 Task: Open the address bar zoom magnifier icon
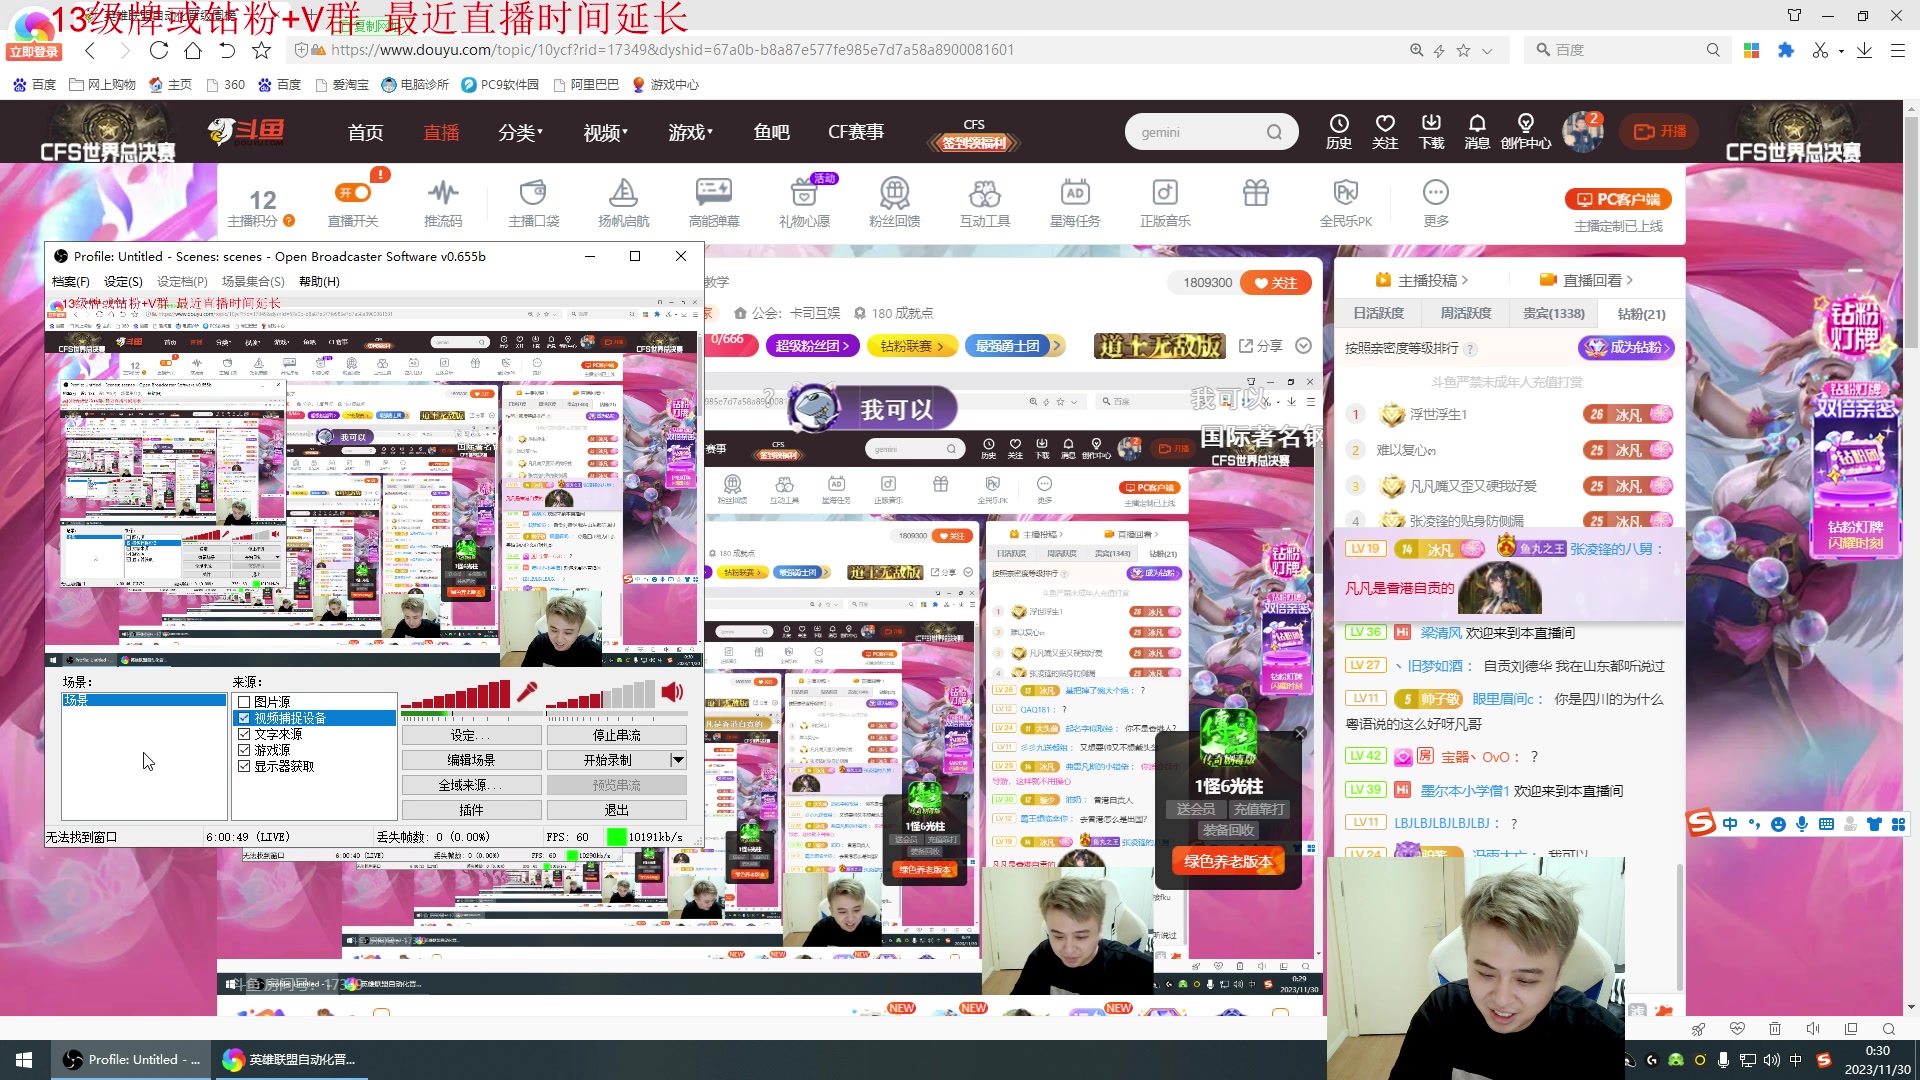click(1416, 50)
